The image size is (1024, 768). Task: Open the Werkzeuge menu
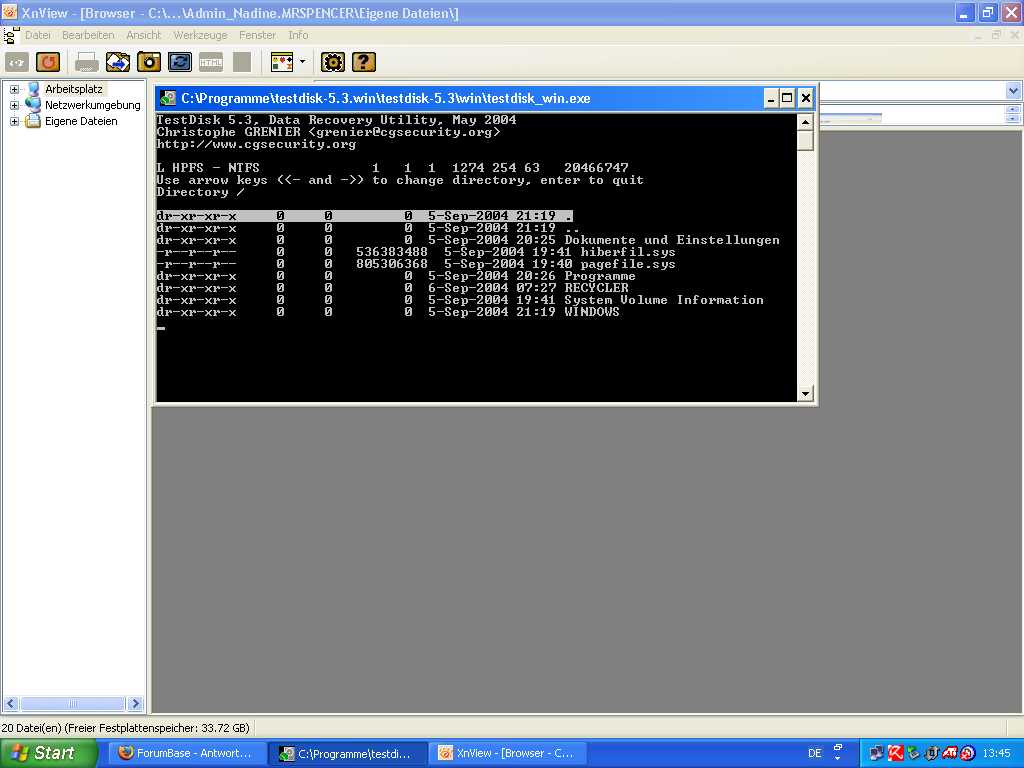pos(200,35)
